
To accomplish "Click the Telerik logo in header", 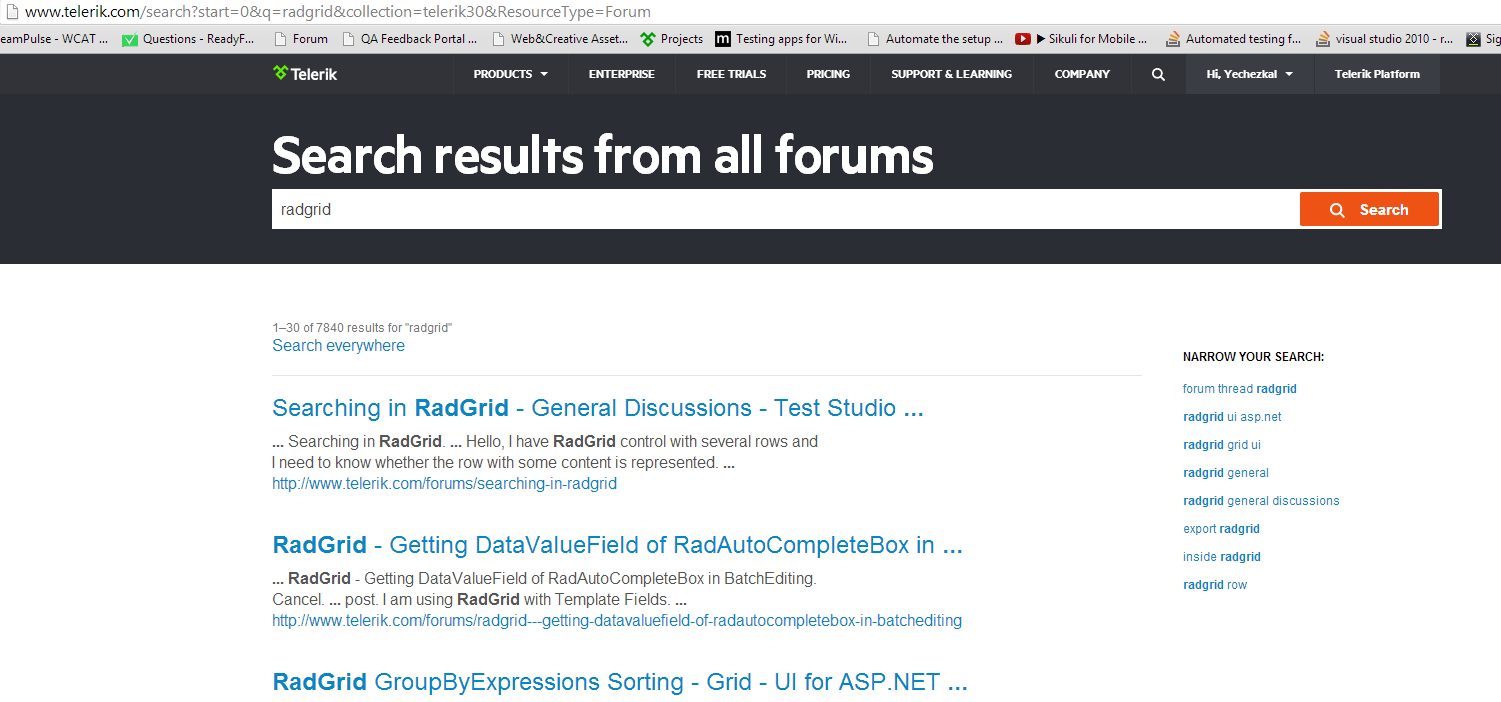I will (x=305, y=73).
